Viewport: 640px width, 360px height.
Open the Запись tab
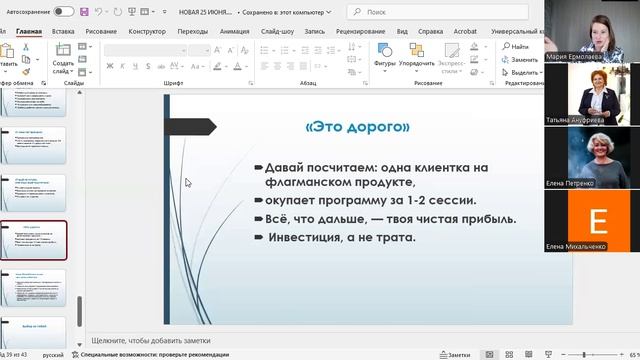[315, 31]
